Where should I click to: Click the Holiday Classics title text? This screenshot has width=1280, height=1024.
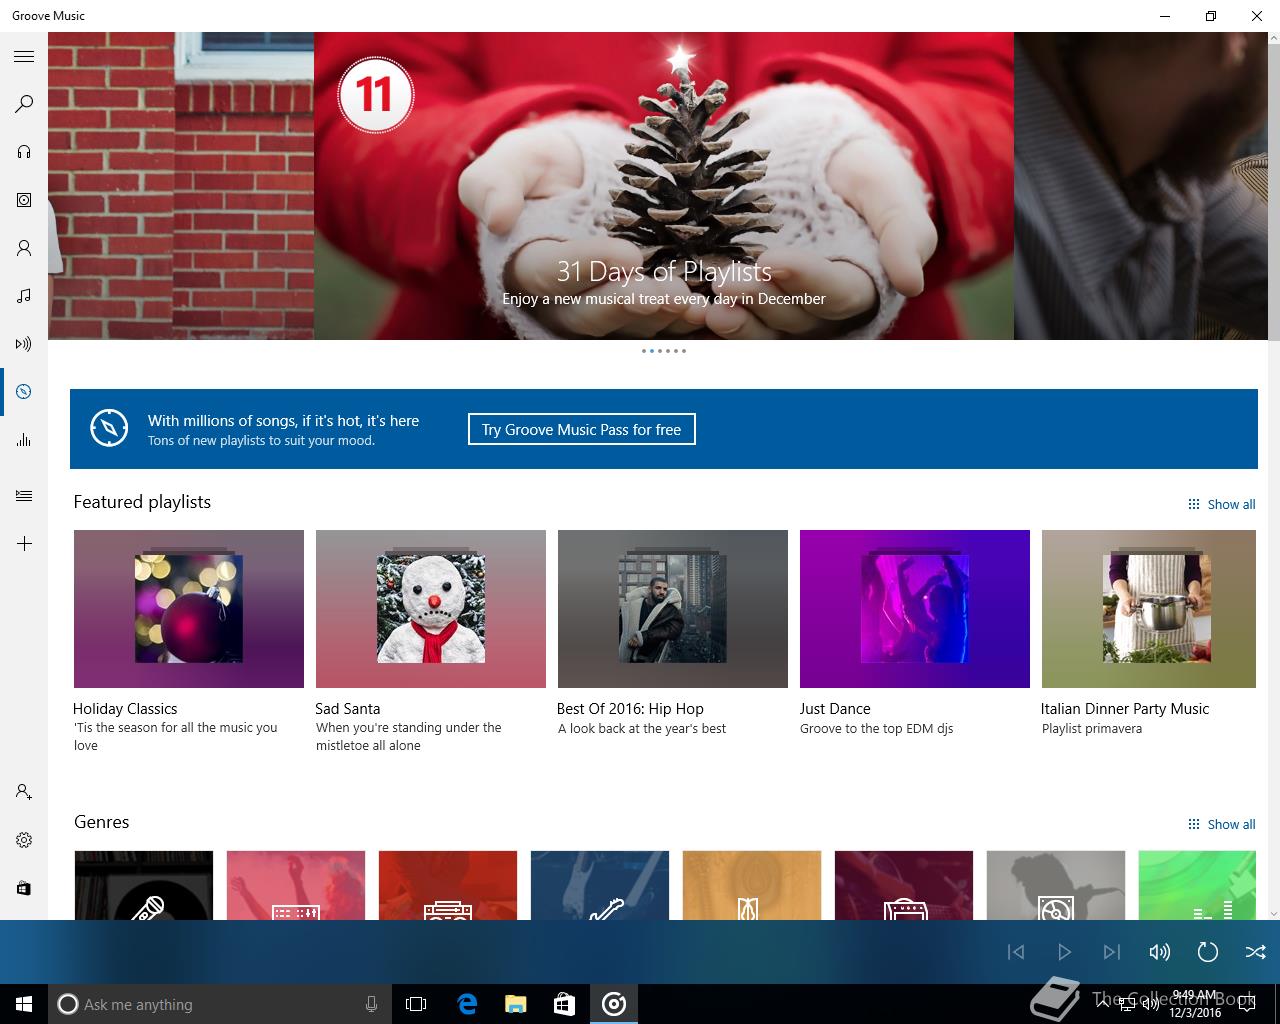tap(125, 708)
